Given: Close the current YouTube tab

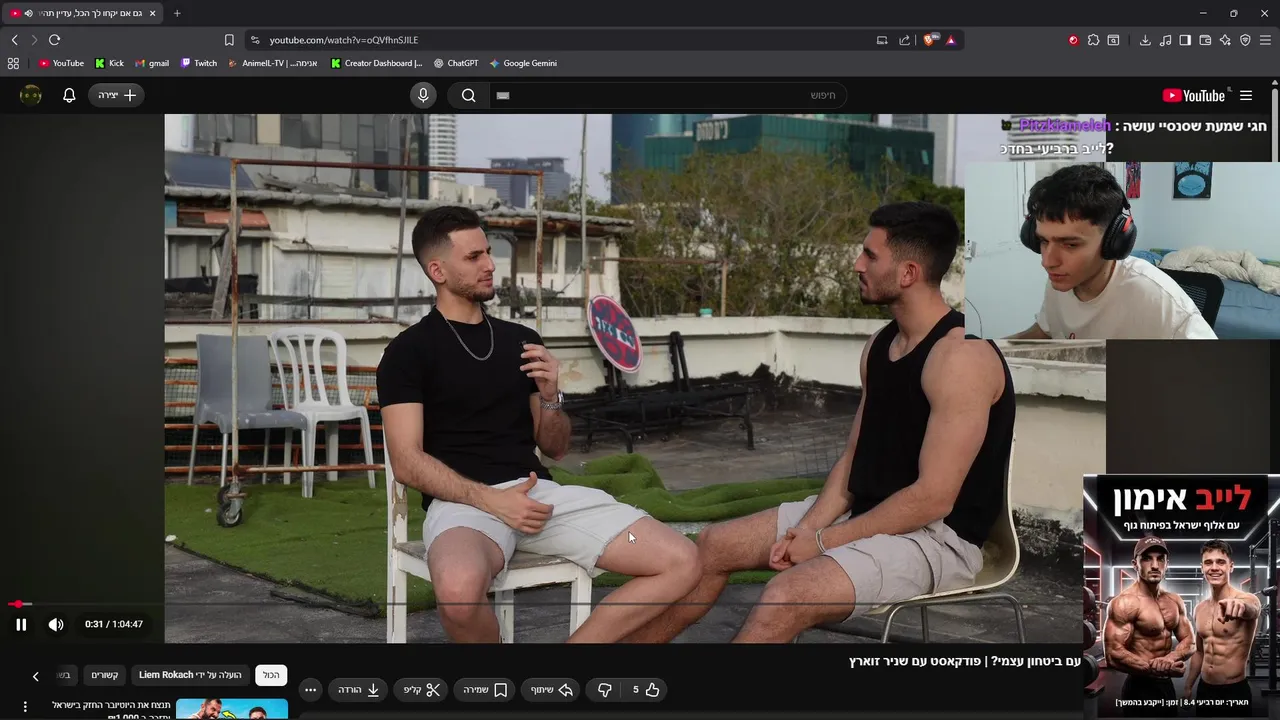Looking at the screenshot, I should [152, 13].
